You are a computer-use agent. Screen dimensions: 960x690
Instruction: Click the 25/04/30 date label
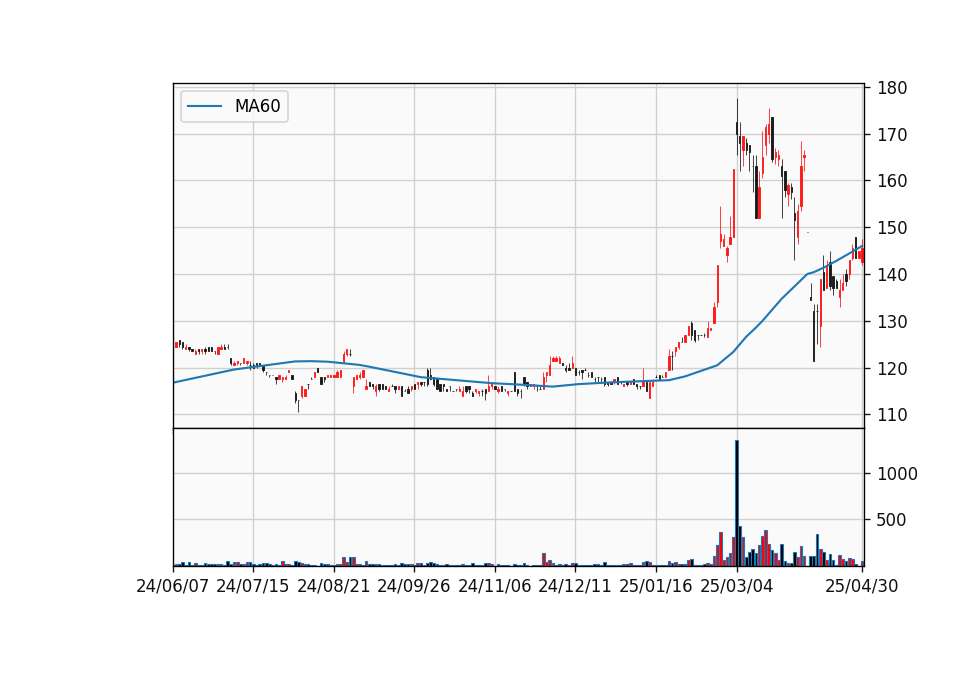[x=862, y=586]
